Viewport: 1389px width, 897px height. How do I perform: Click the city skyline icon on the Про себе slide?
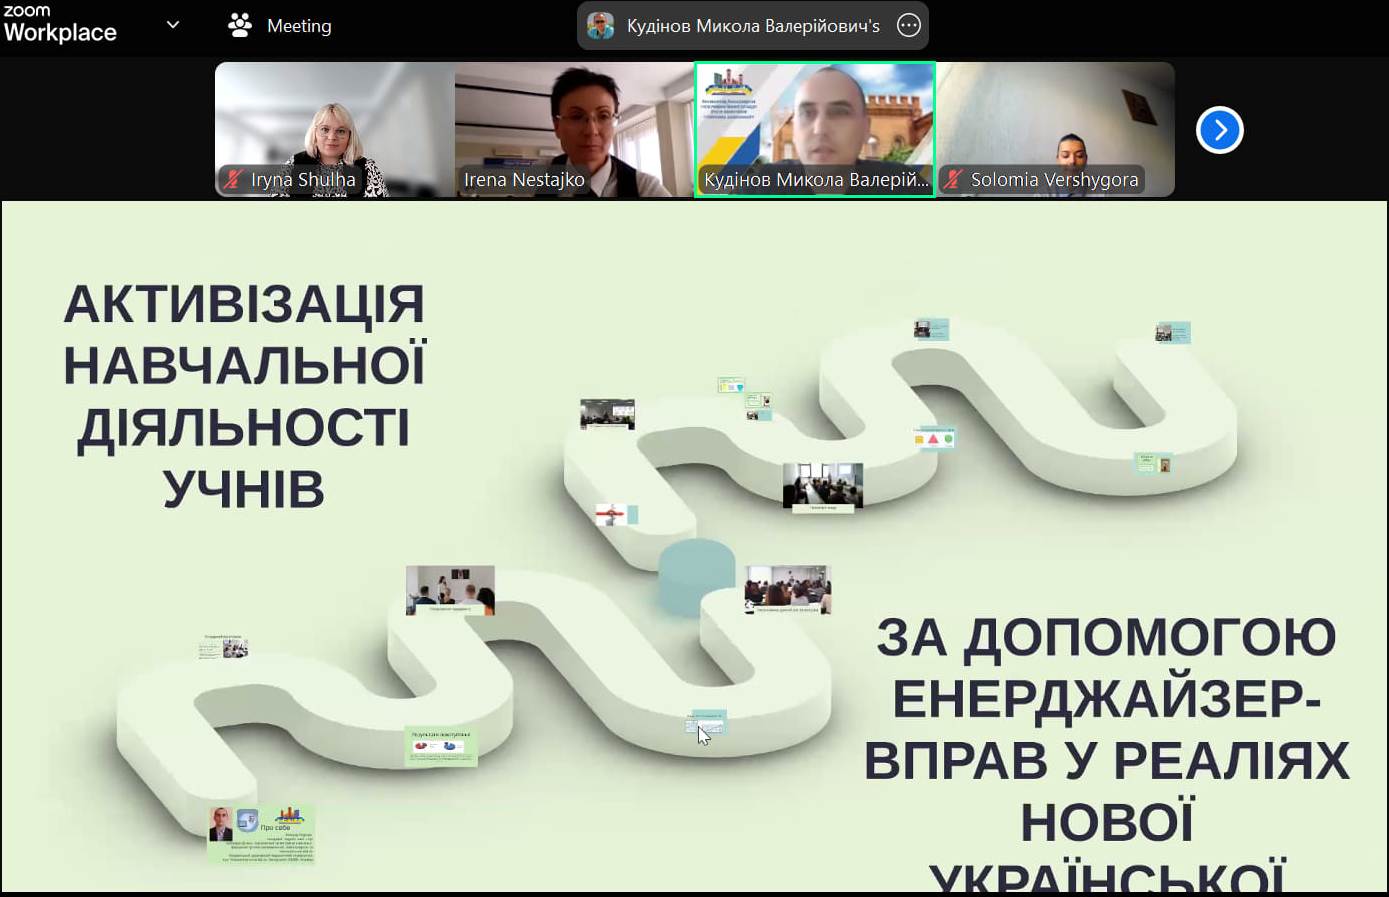click(290, 812)
